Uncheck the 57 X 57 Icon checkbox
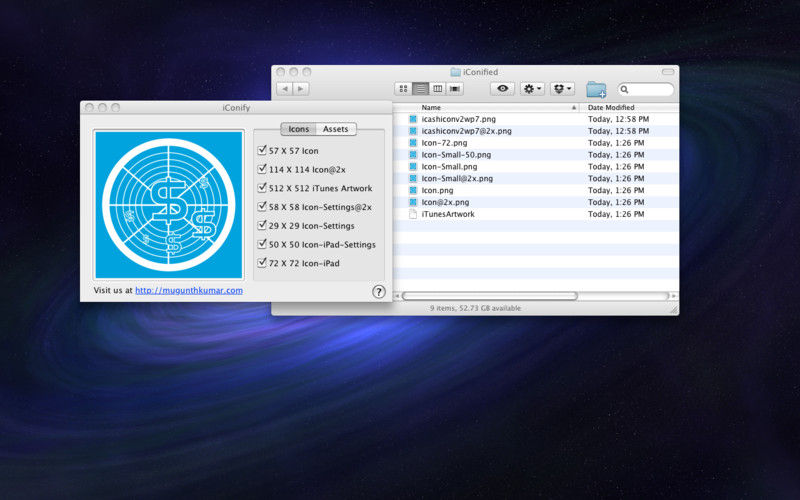800x500 pixels. (x=262, y=150)
